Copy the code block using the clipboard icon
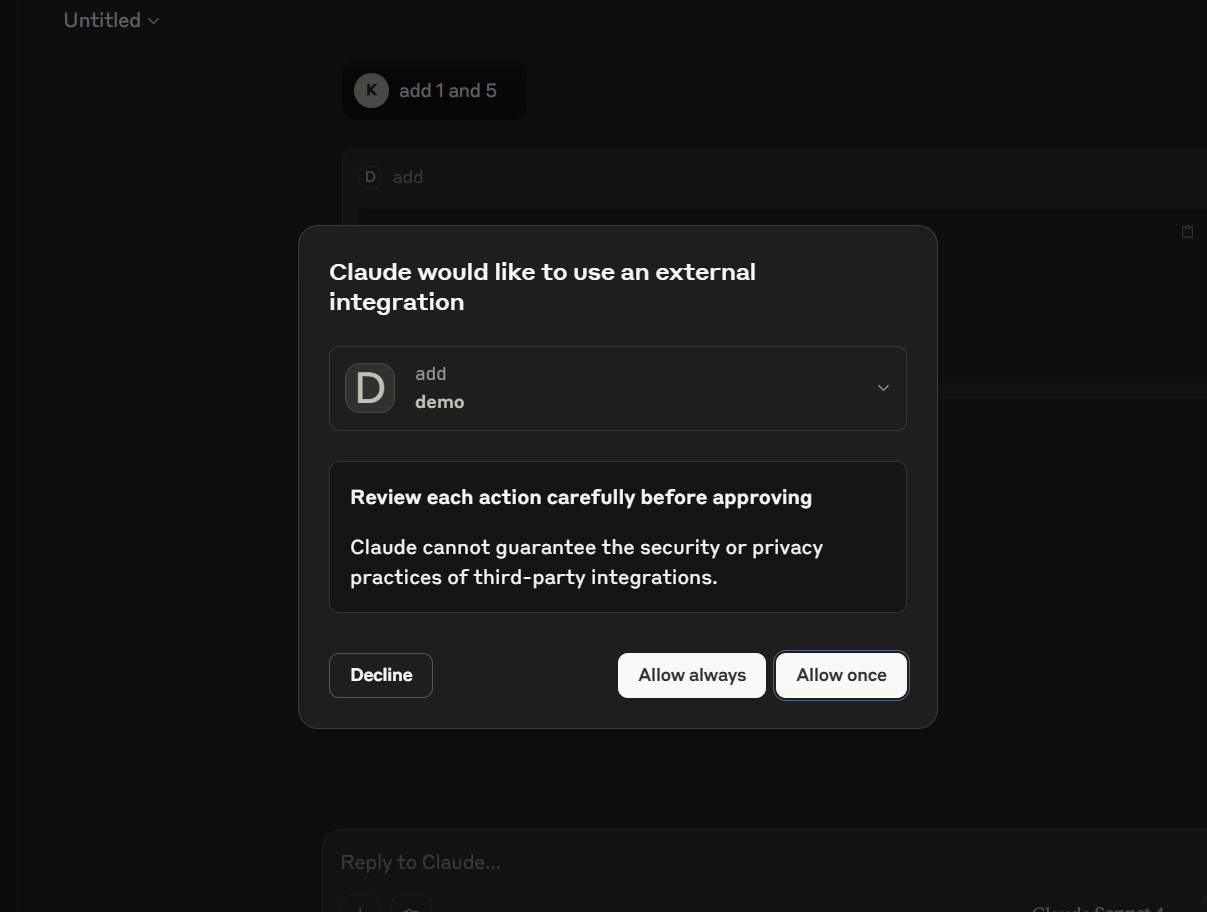This screenshot has height=912, width=1207. (1187, 231)
